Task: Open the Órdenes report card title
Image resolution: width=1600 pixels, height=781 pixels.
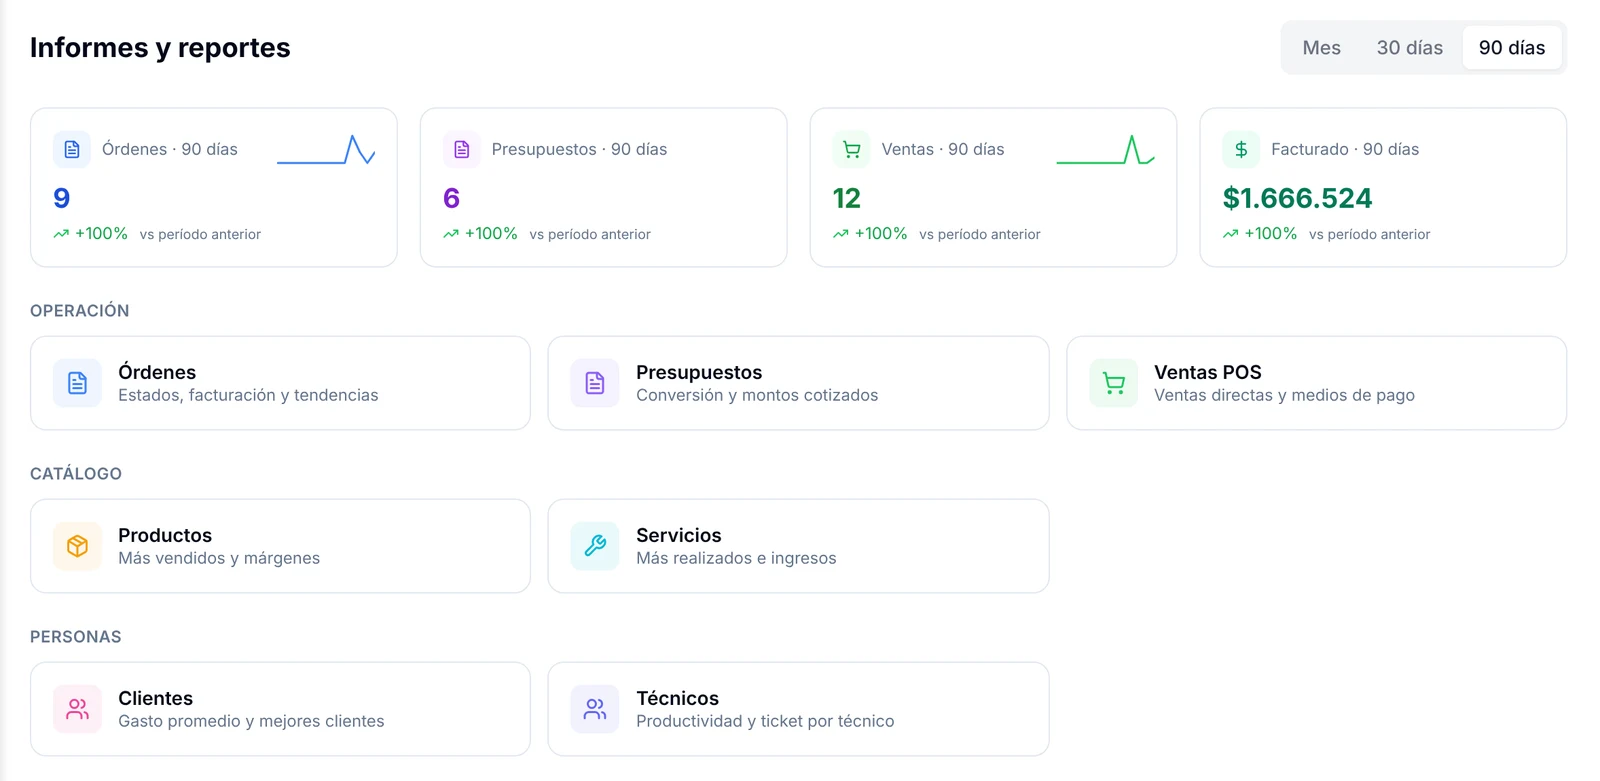Action: (x=157, y=372)
